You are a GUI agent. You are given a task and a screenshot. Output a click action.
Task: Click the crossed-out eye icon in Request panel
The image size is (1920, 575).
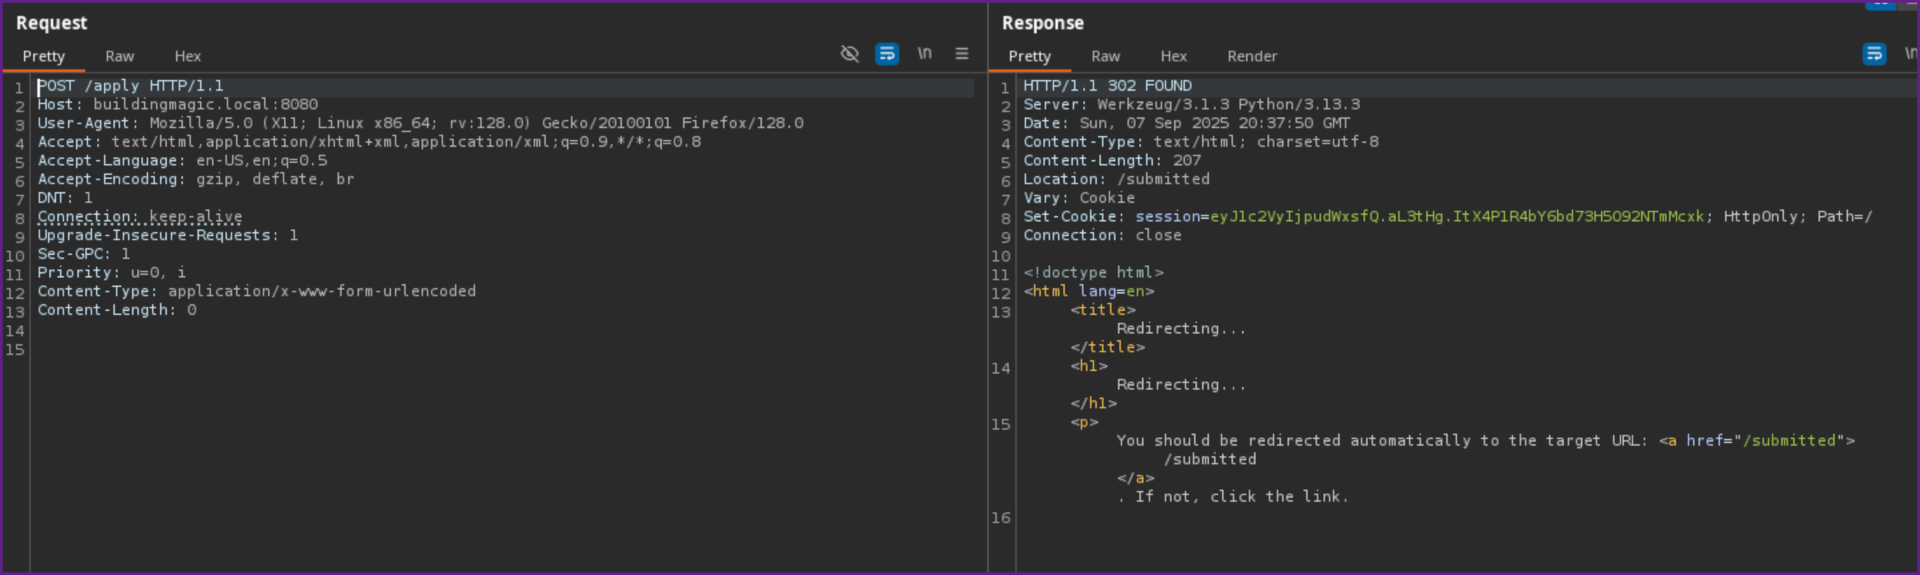[849, 54]
